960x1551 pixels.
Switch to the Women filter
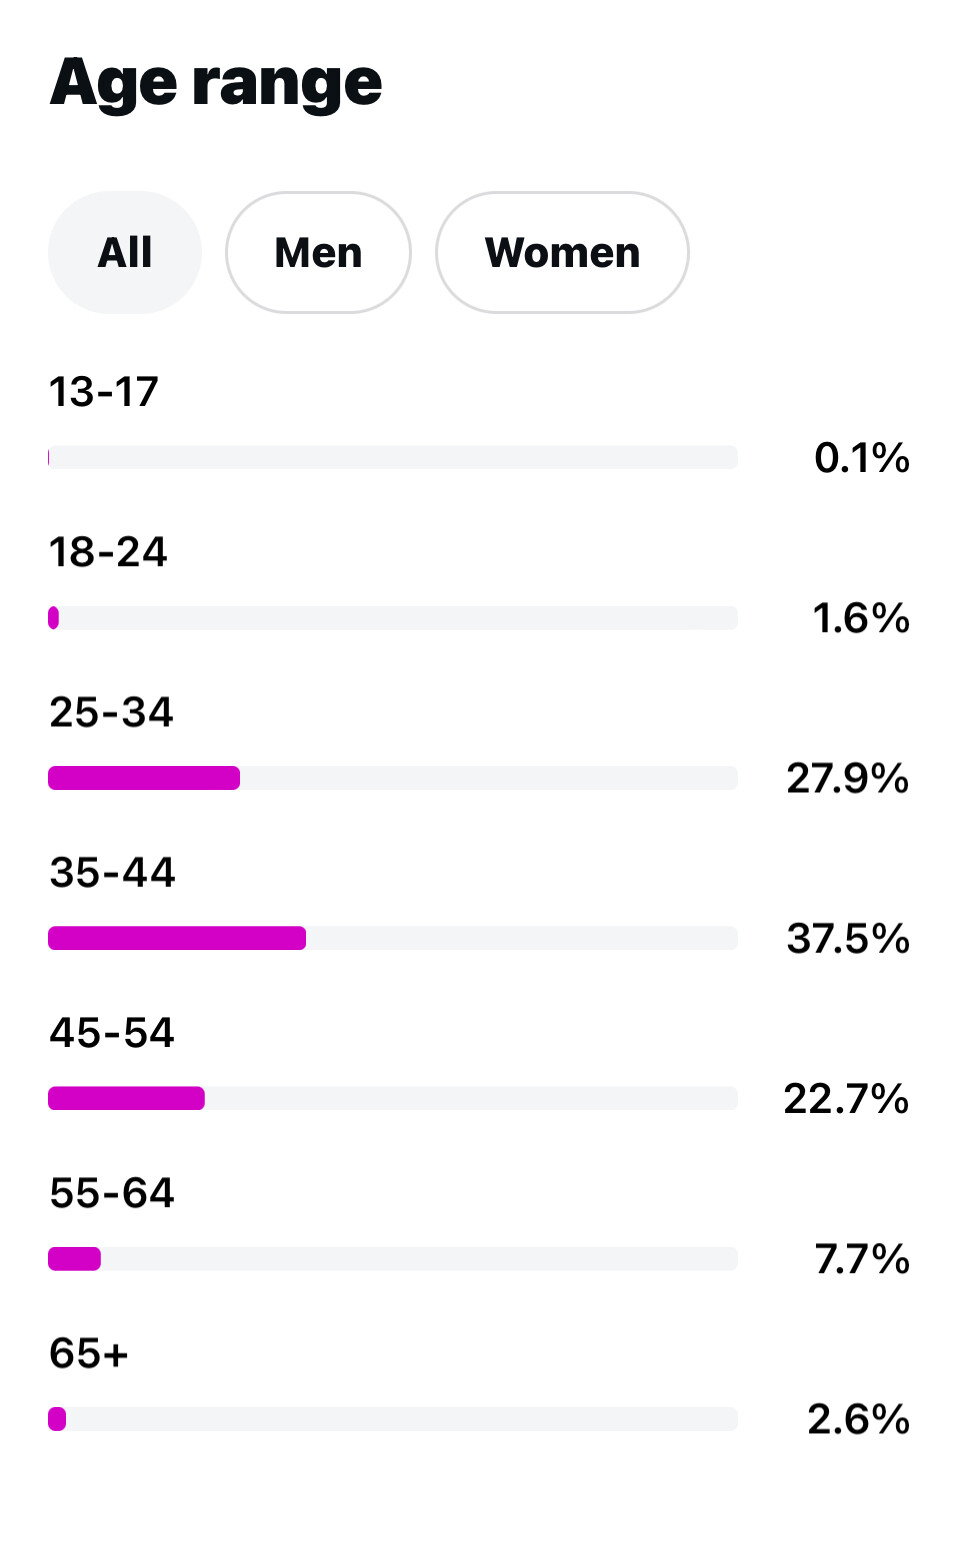[562, 252]
